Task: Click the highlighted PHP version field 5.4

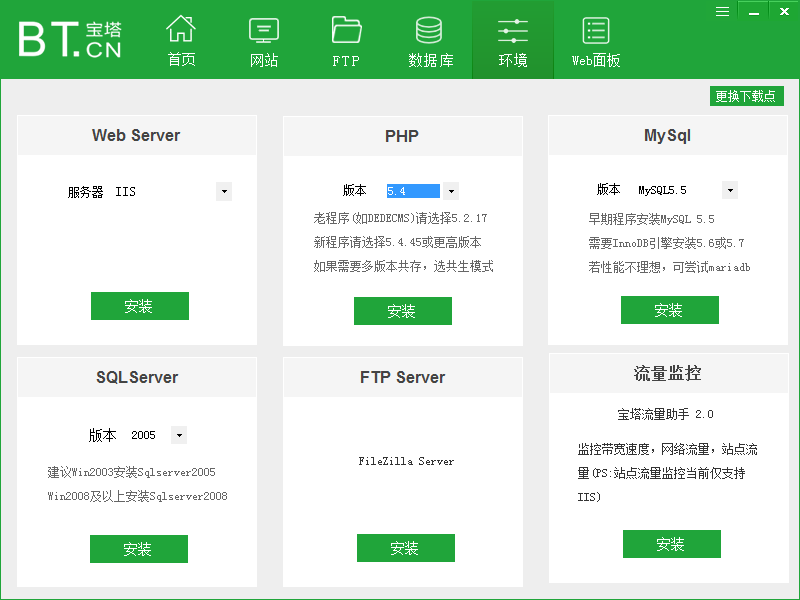Action: click(412, 190)
